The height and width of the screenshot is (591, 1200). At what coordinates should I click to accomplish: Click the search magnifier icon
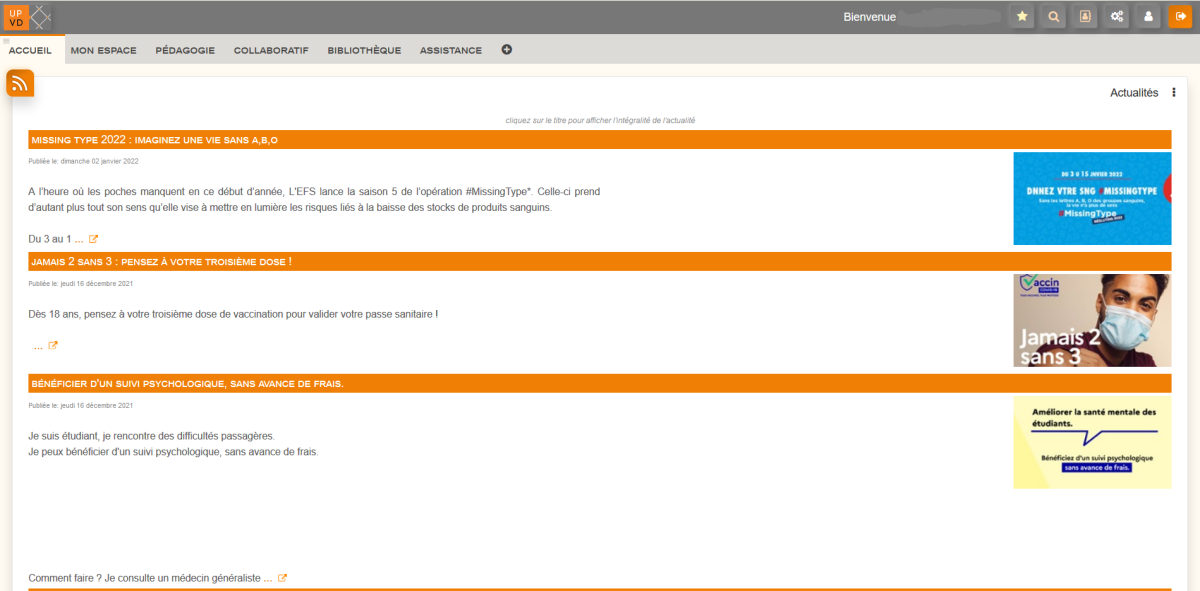coord(1053,16)
